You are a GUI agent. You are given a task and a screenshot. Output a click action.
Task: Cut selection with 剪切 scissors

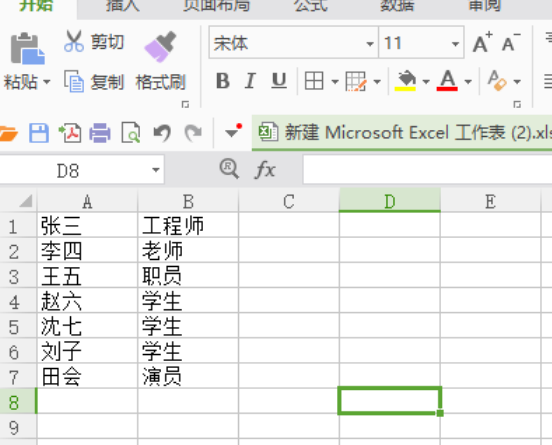point(94,42)
